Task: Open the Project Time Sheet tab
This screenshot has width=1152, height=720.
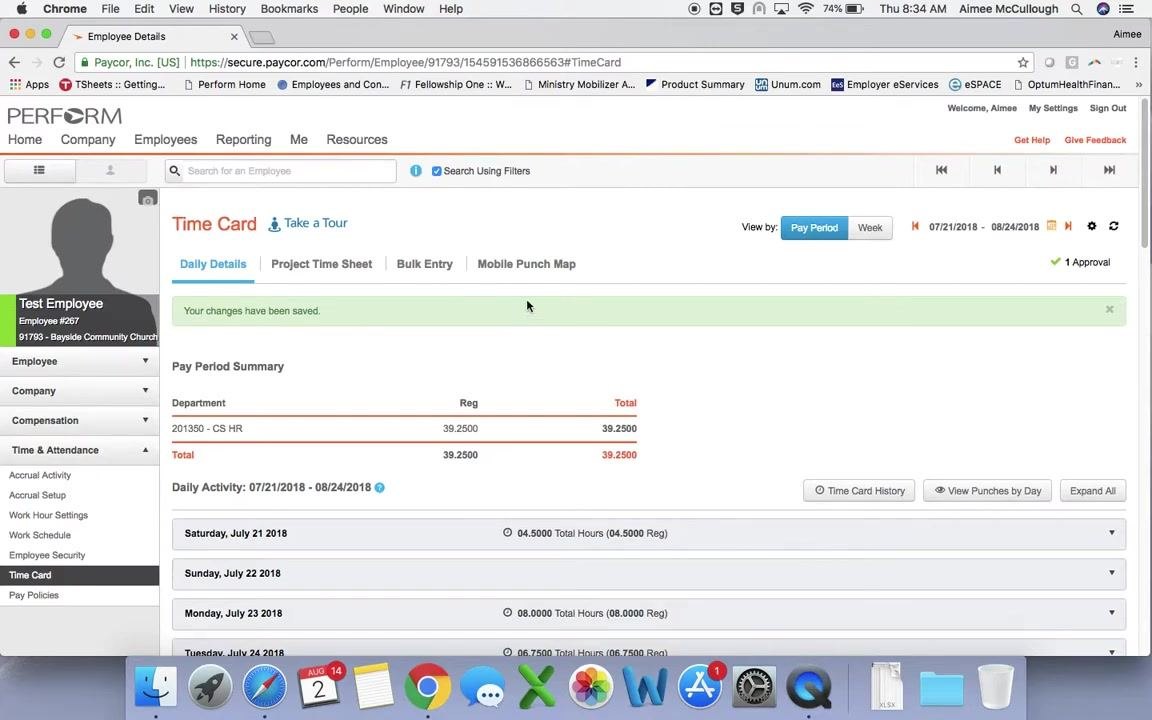Action: (x=322, y=264)
